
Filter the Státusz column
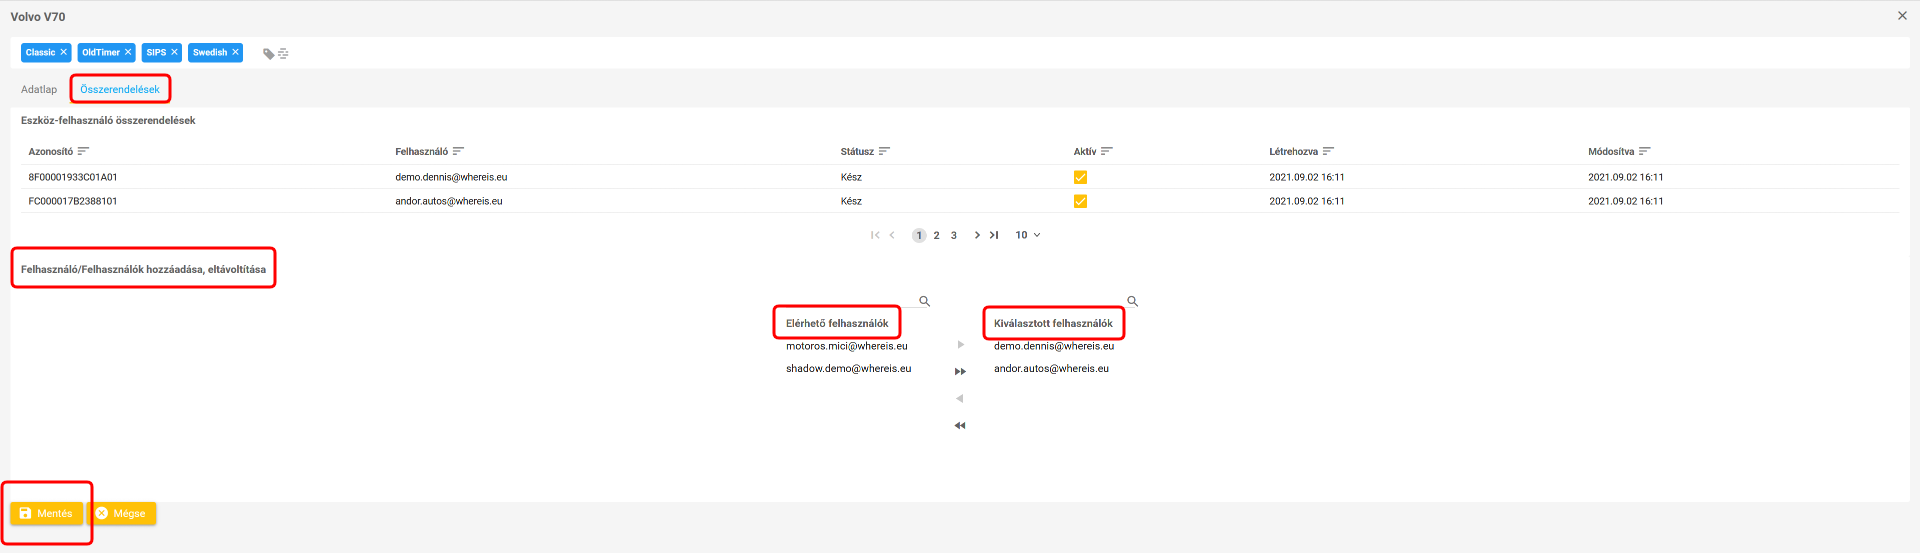tap(884, 152)
